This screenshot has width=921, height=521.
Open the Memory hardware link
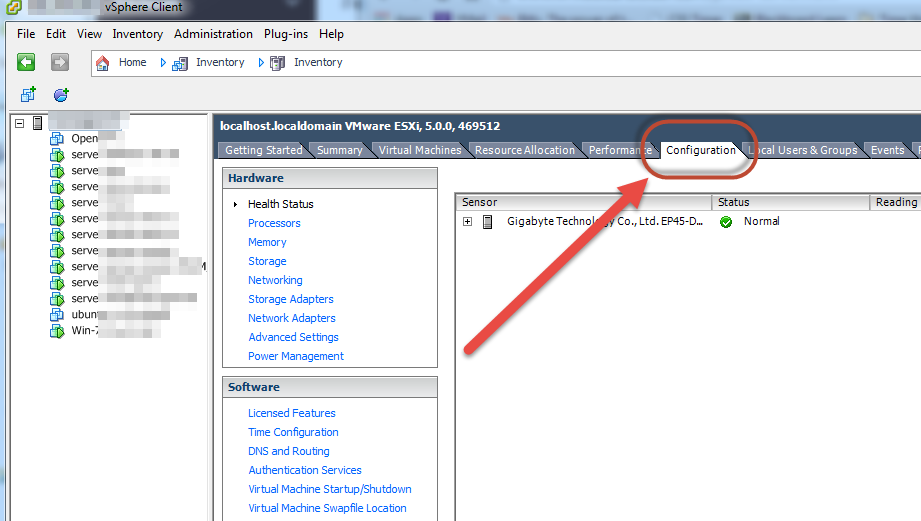[267, 242]
